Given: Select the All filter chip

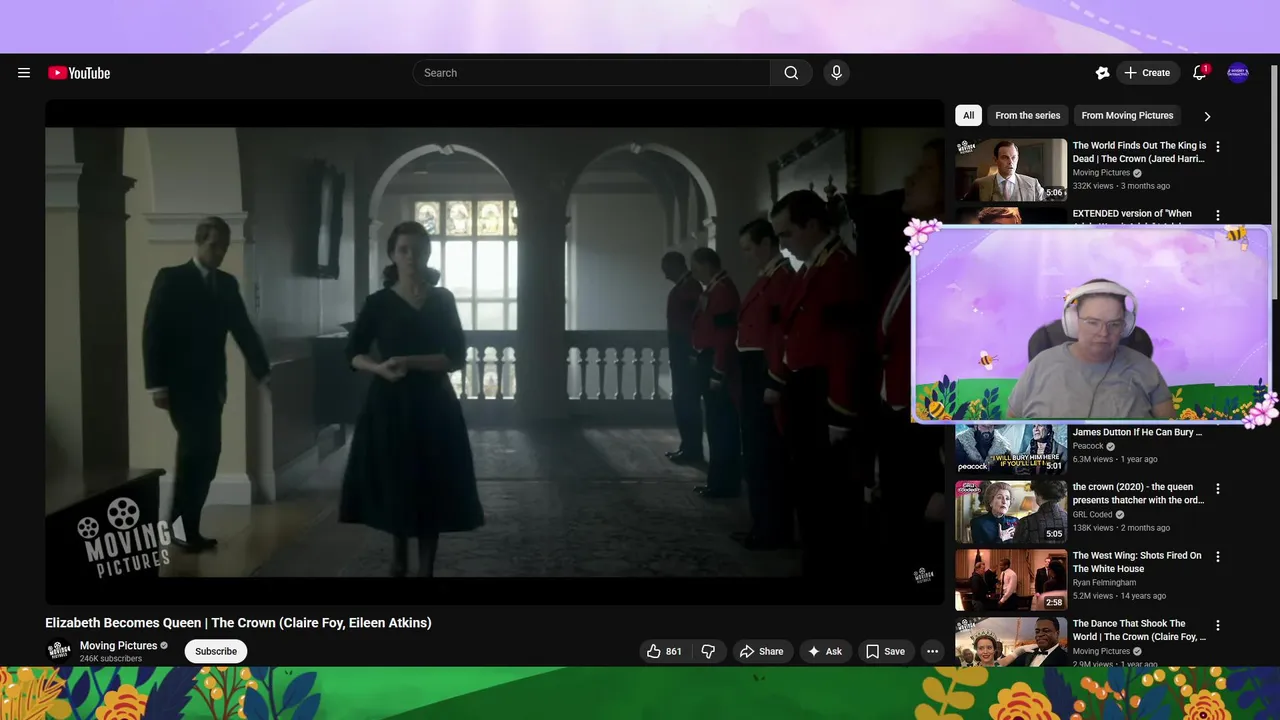Looking at the screenshot, I should (968, 116).
